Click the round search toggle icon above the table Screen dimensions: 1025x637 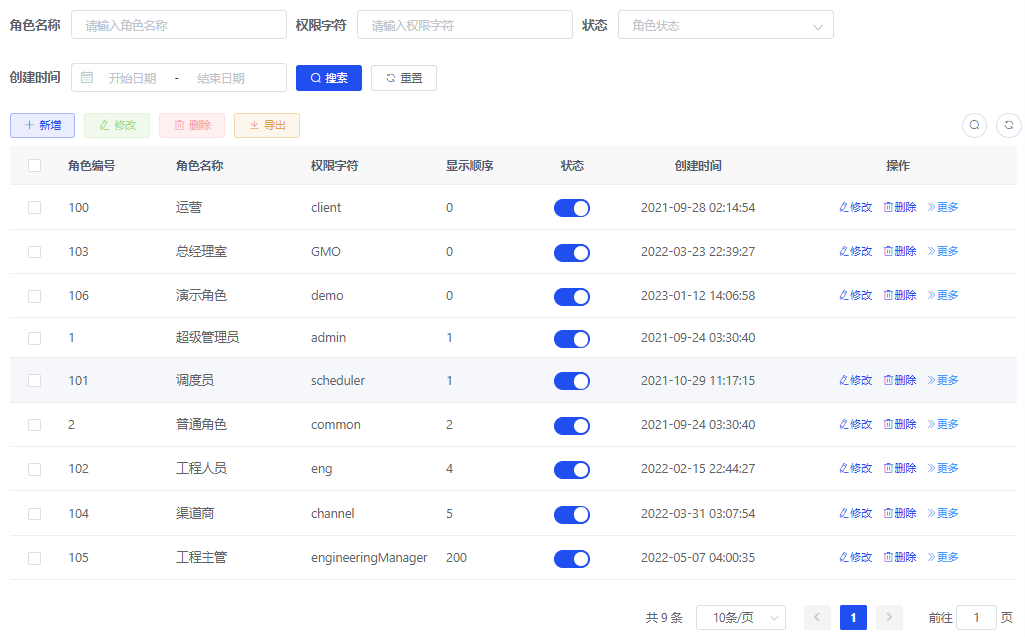974,125
